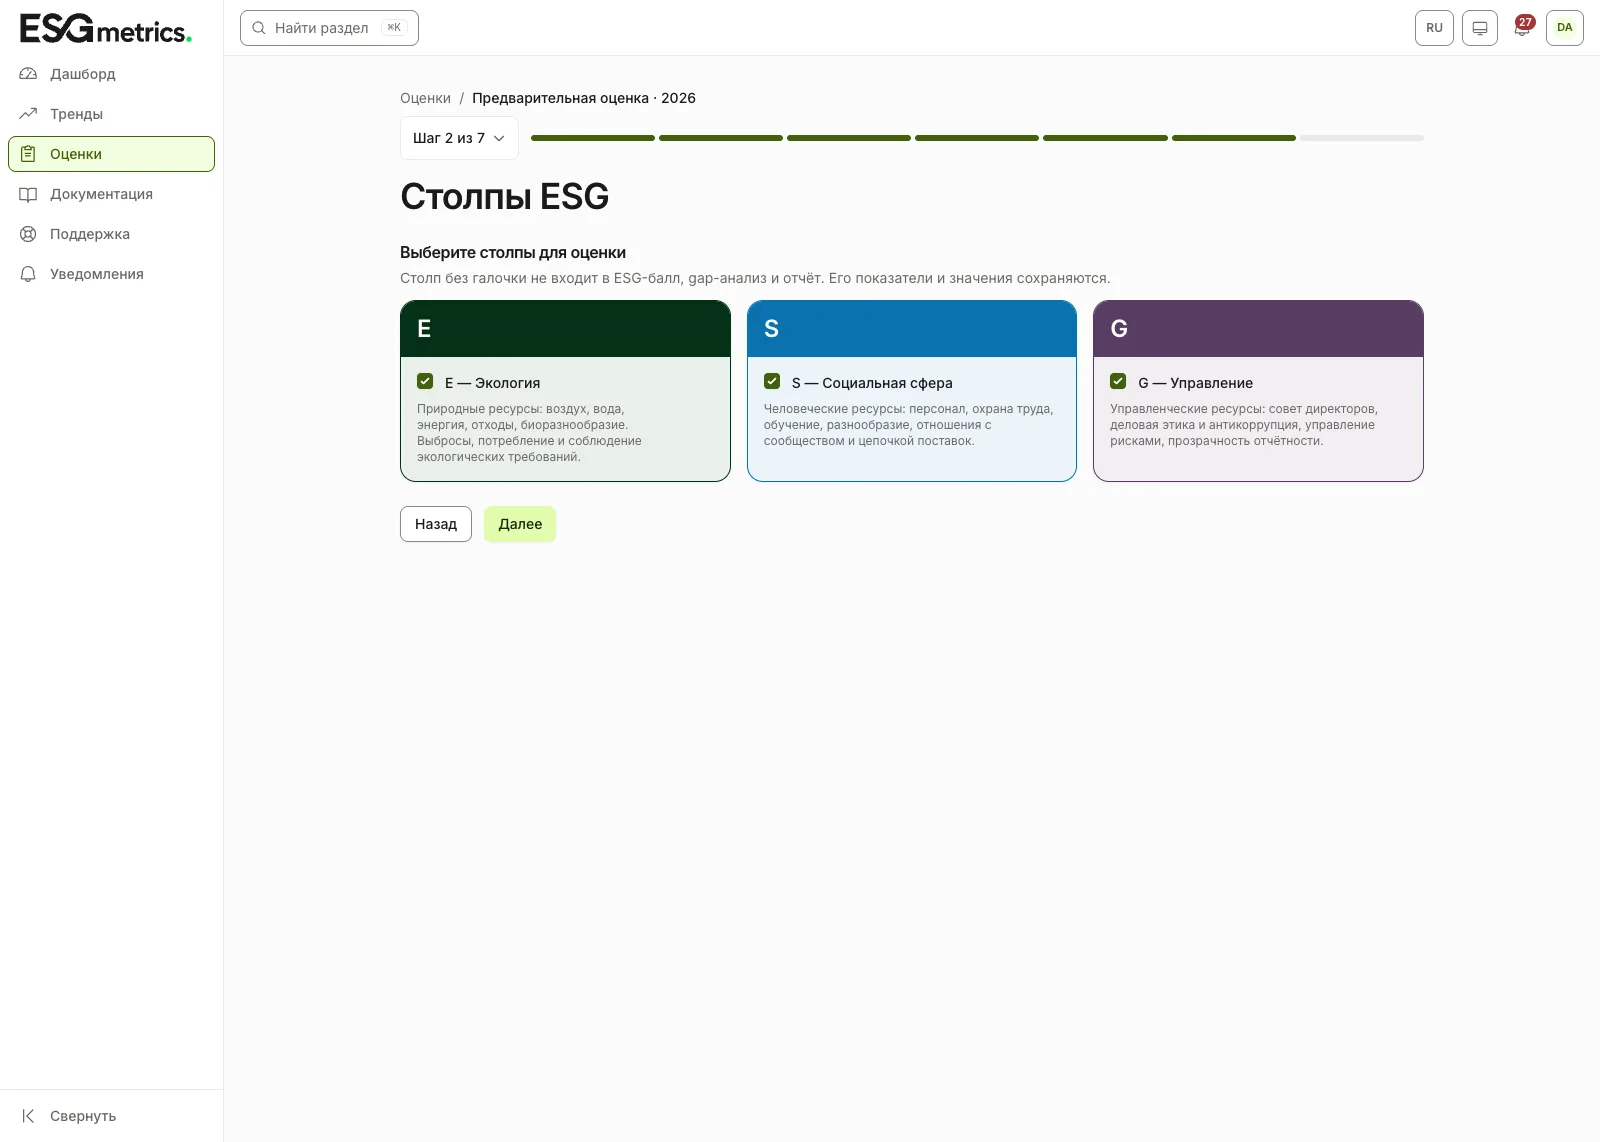Click the green E card header
This screenshot has height=1142, width=1600.
click(565, 329)
